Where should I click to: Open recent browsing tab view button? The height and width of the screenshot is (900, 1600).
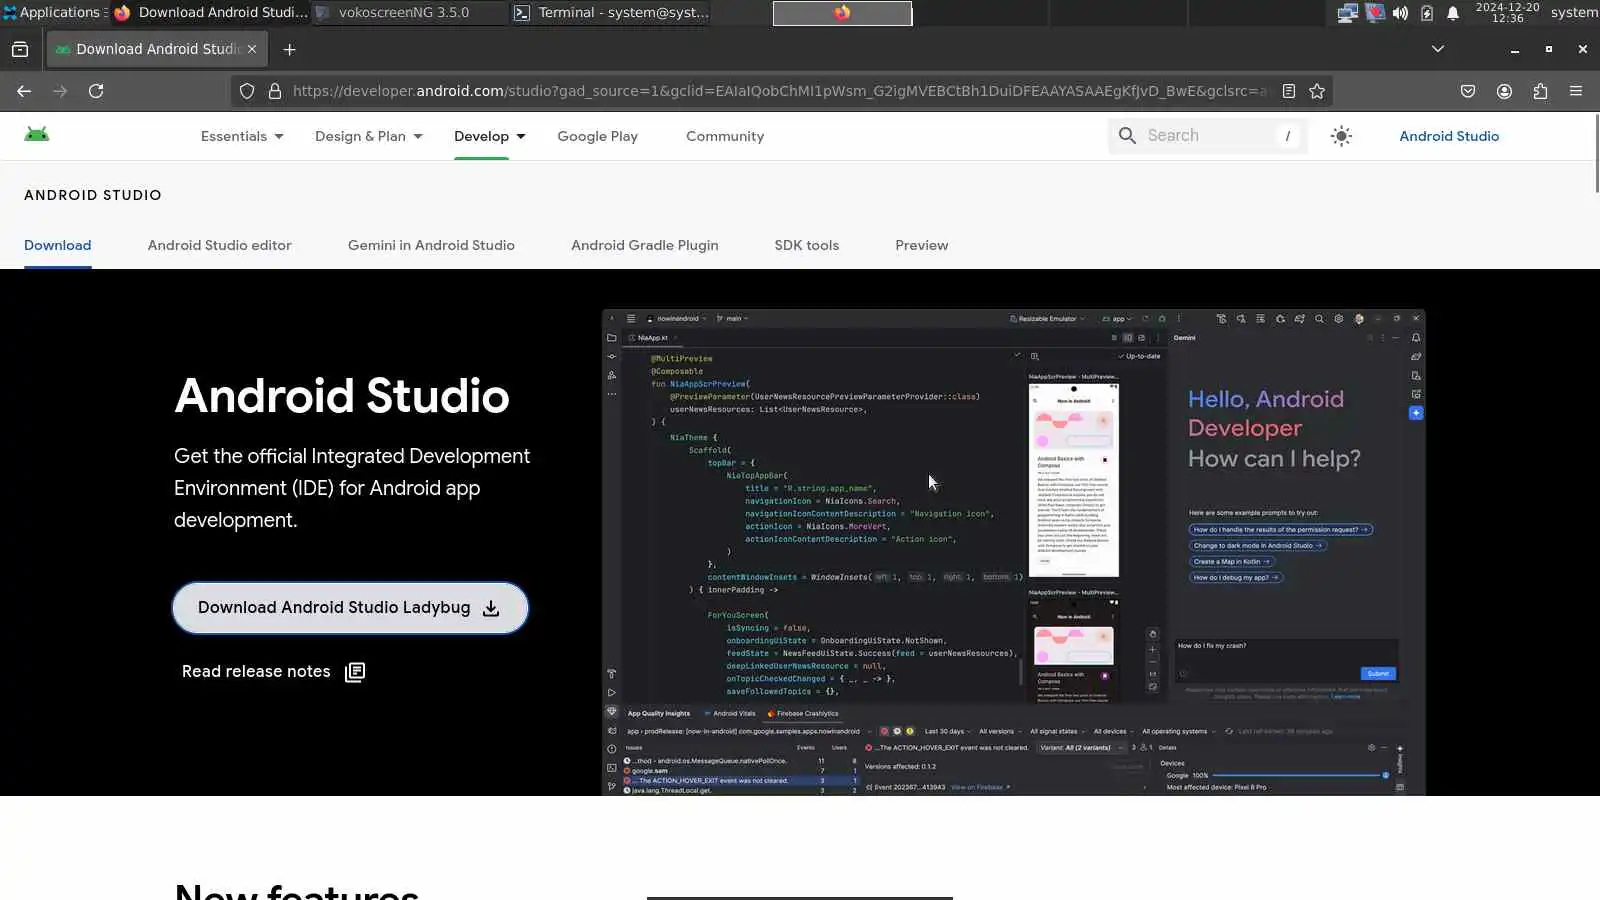20,49
